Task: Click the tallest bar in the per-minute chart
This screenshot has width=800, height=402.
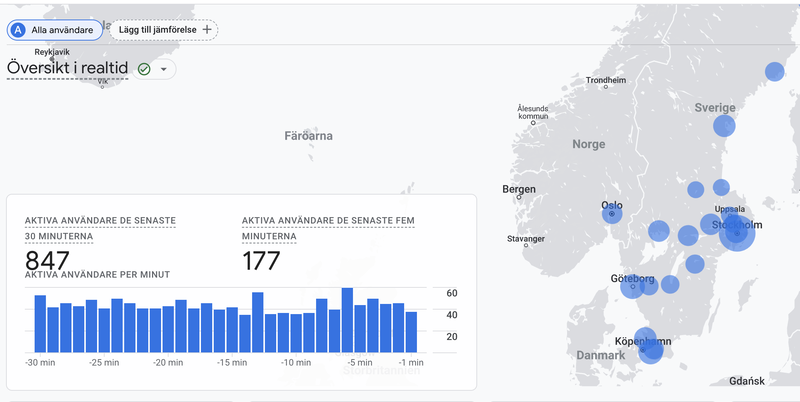Action: tap(347, 320)
